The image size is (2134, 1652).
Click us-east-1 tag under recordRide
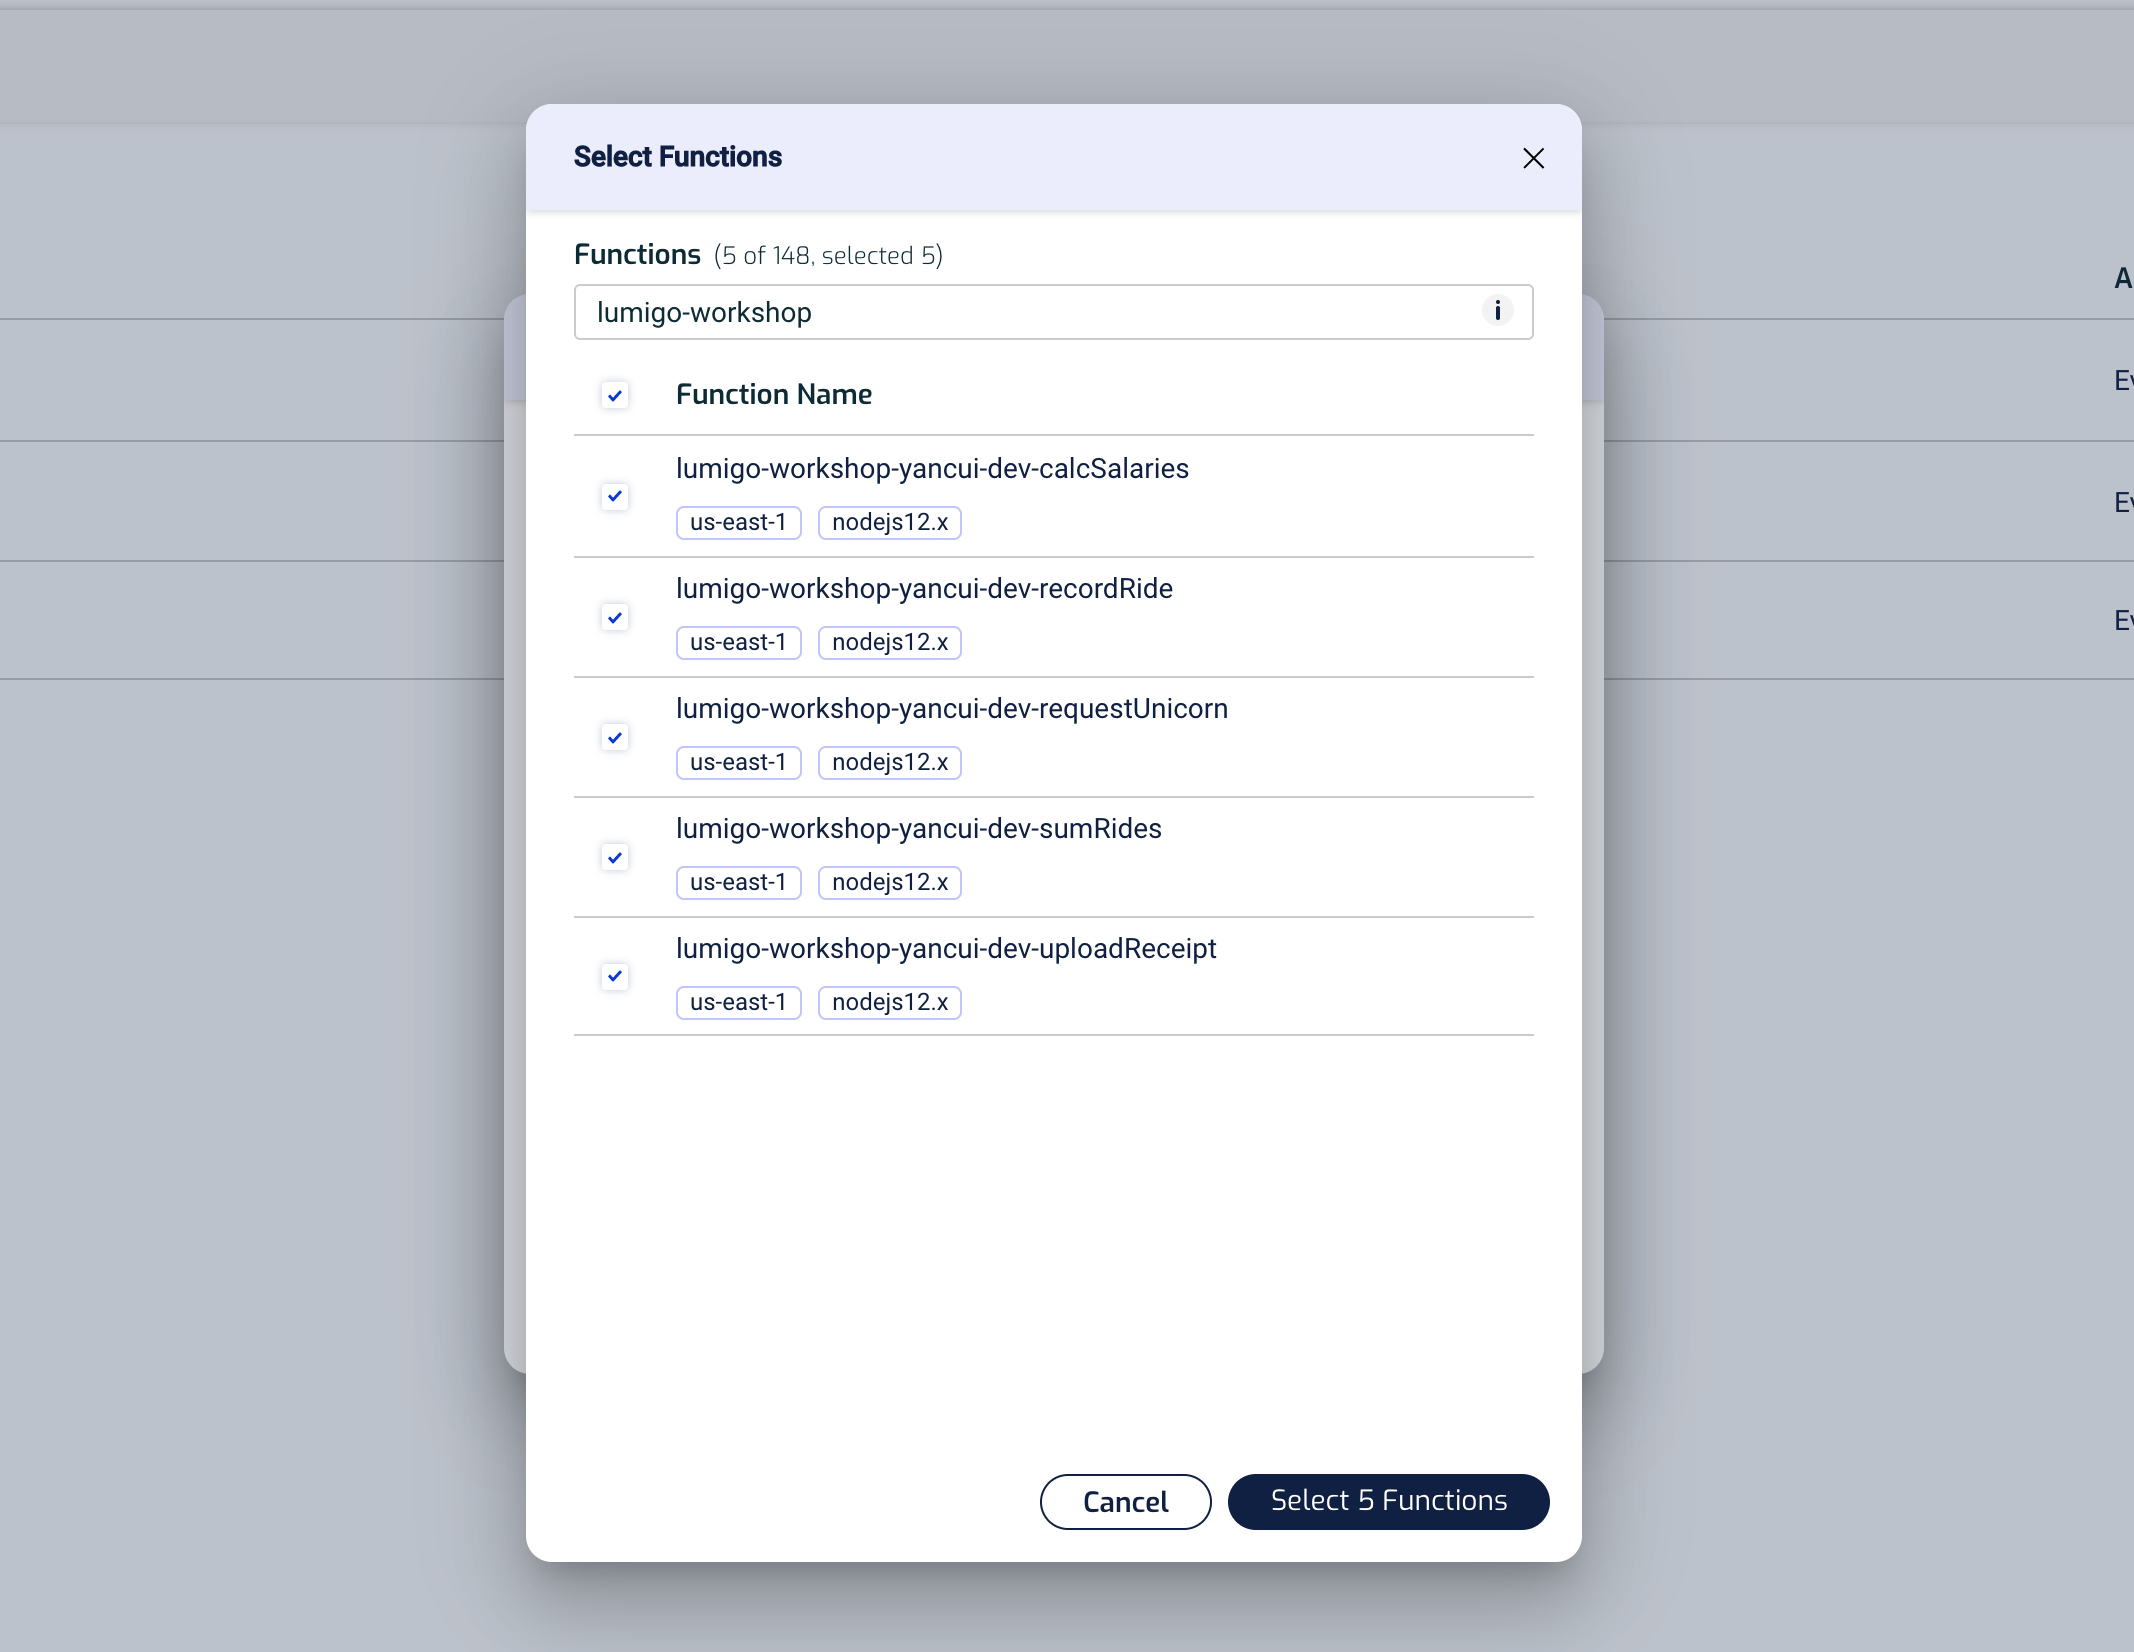(x=739, y=642)
